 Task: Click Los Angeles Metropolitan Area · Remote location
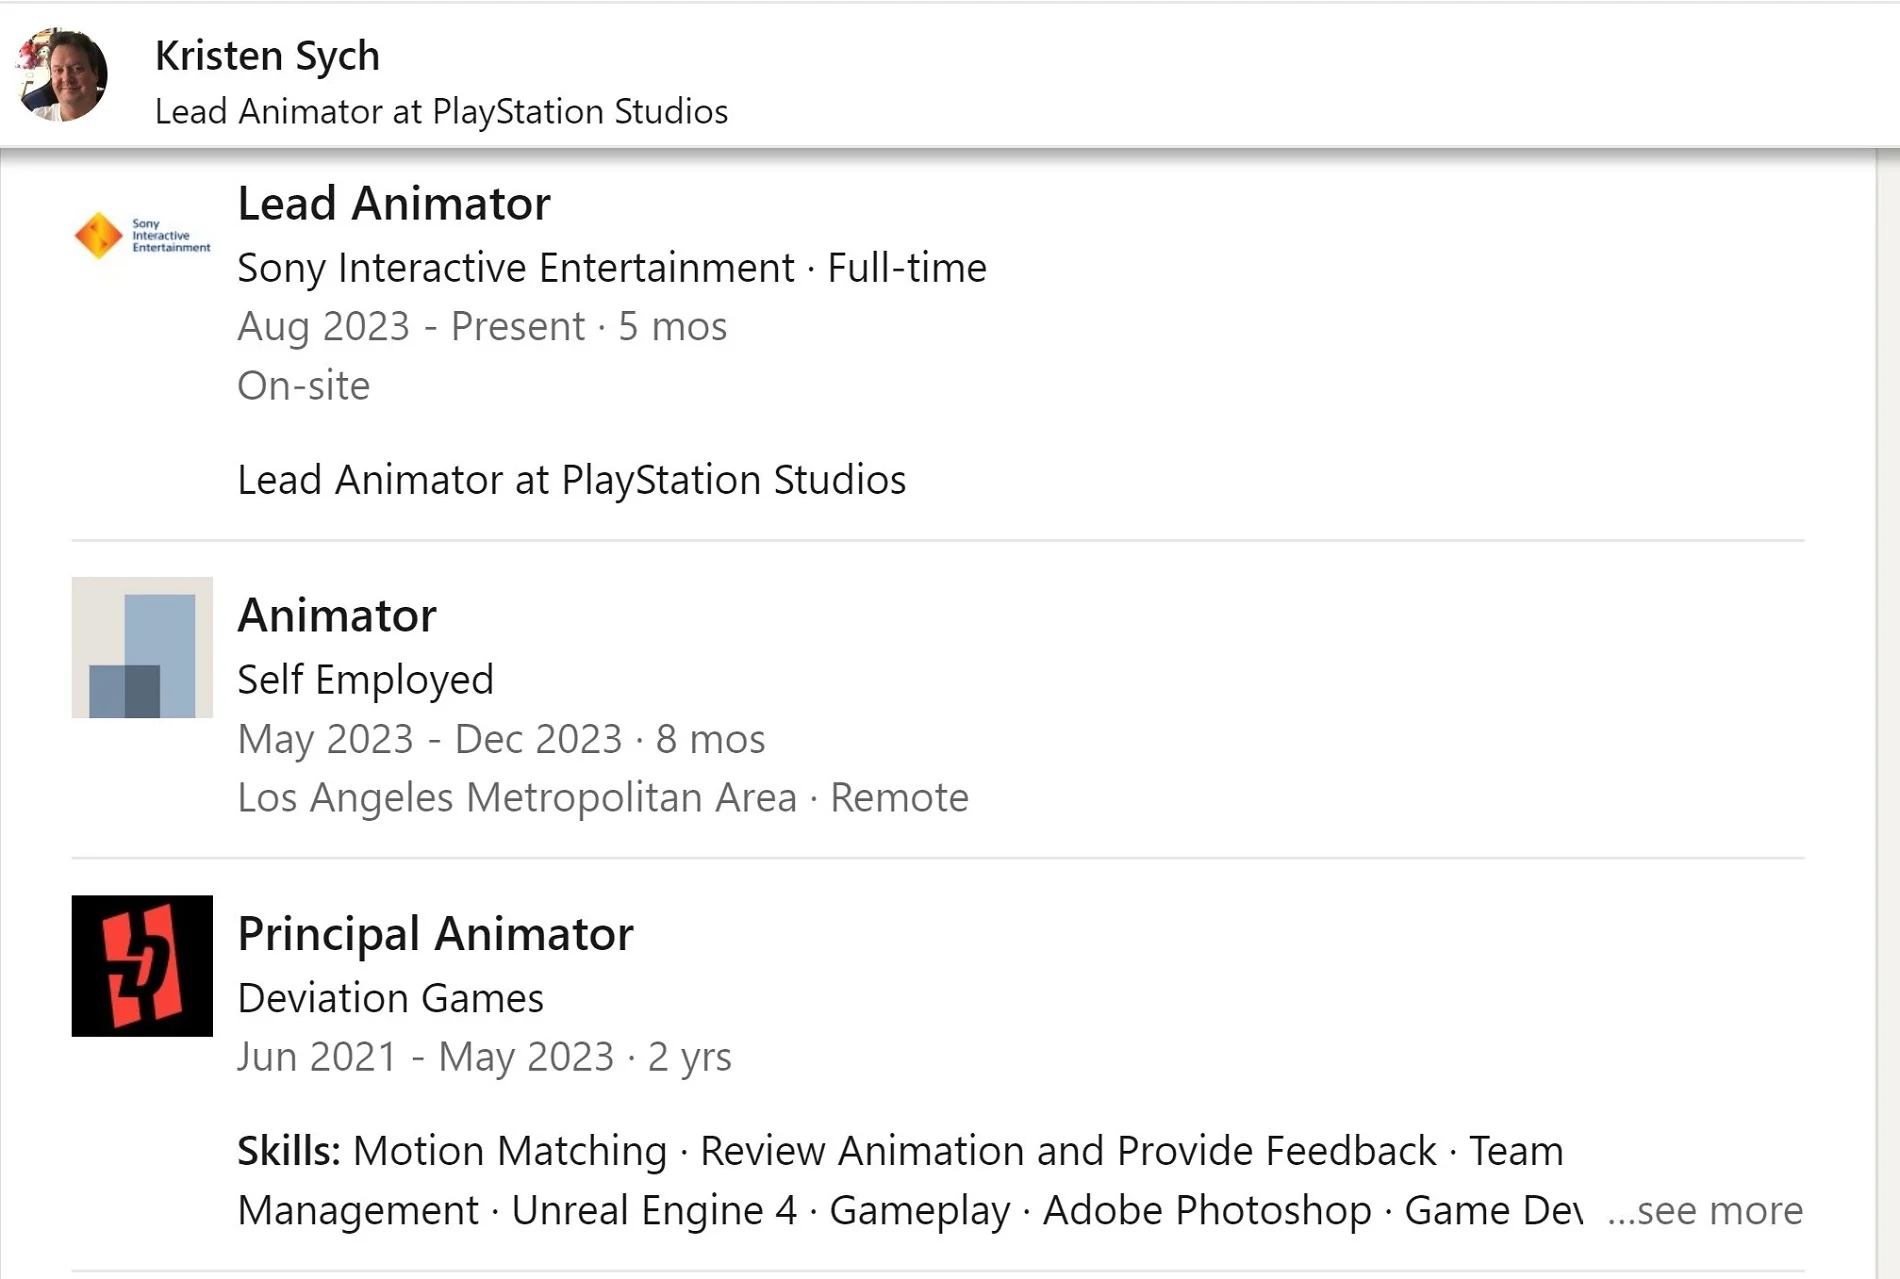pos(602,798)
